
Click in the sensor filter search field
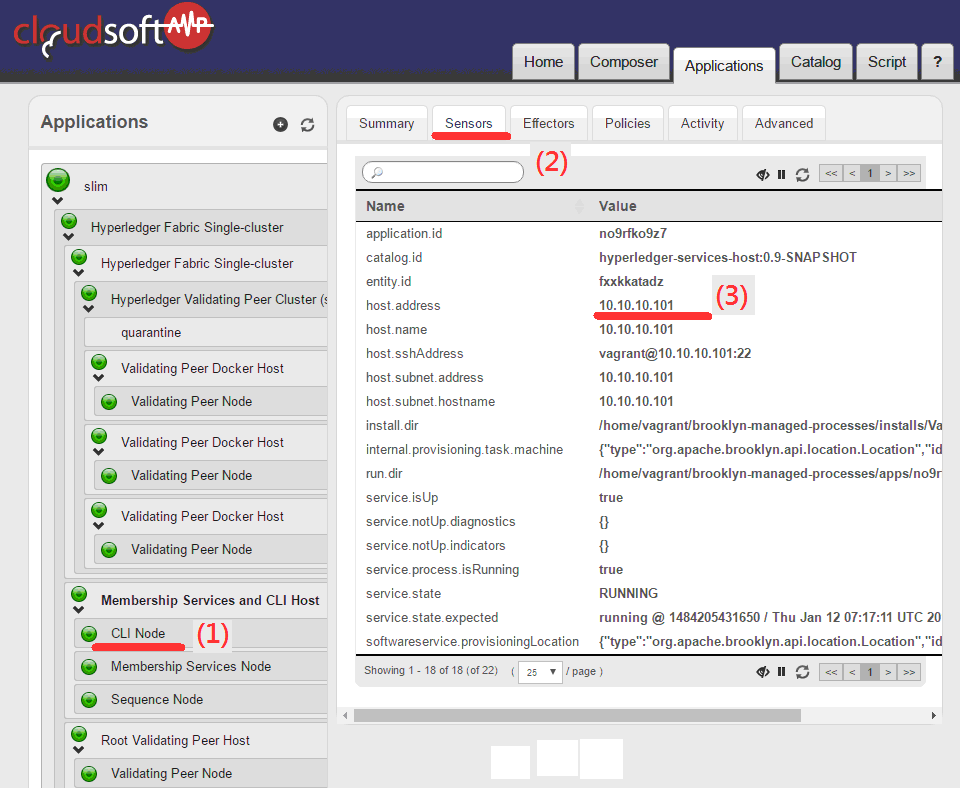(x=443, y=172)
